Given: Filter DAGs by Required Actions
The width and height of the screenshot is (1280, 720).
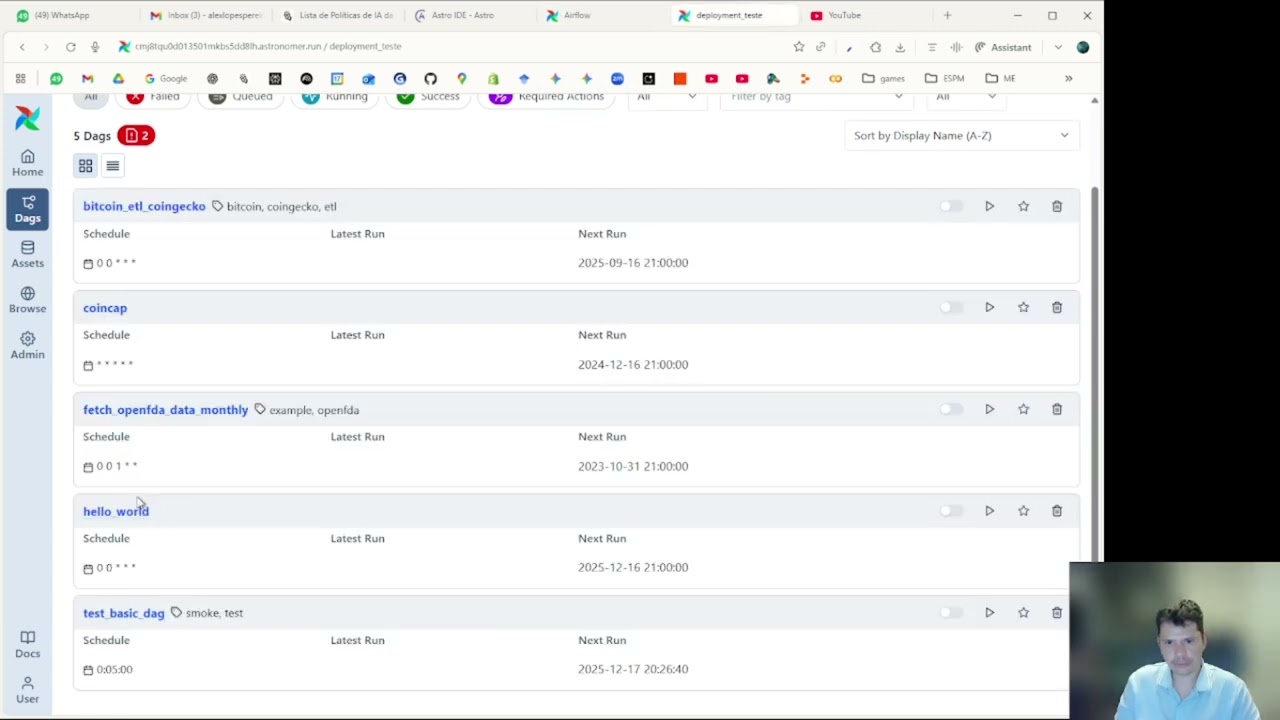Looking at the screenshot, I should (x=547, y=97).
